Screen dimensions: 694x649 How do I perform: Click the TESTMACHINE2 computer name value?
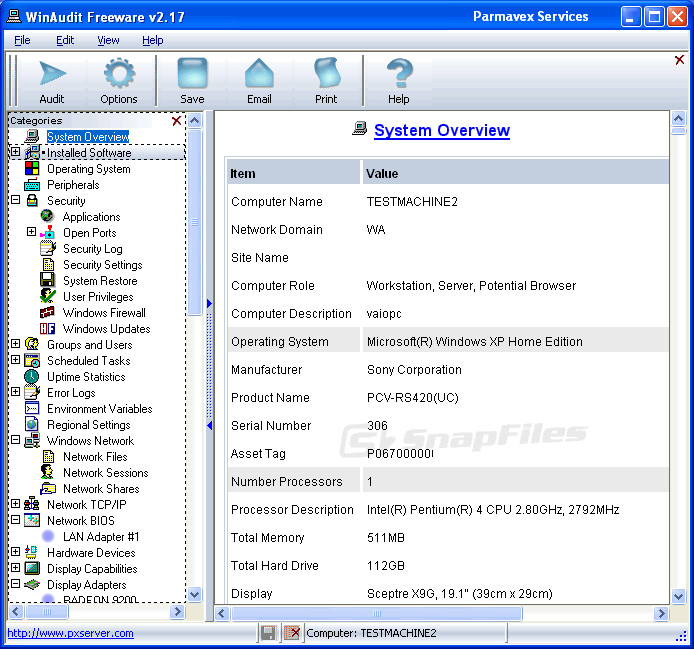412,202
